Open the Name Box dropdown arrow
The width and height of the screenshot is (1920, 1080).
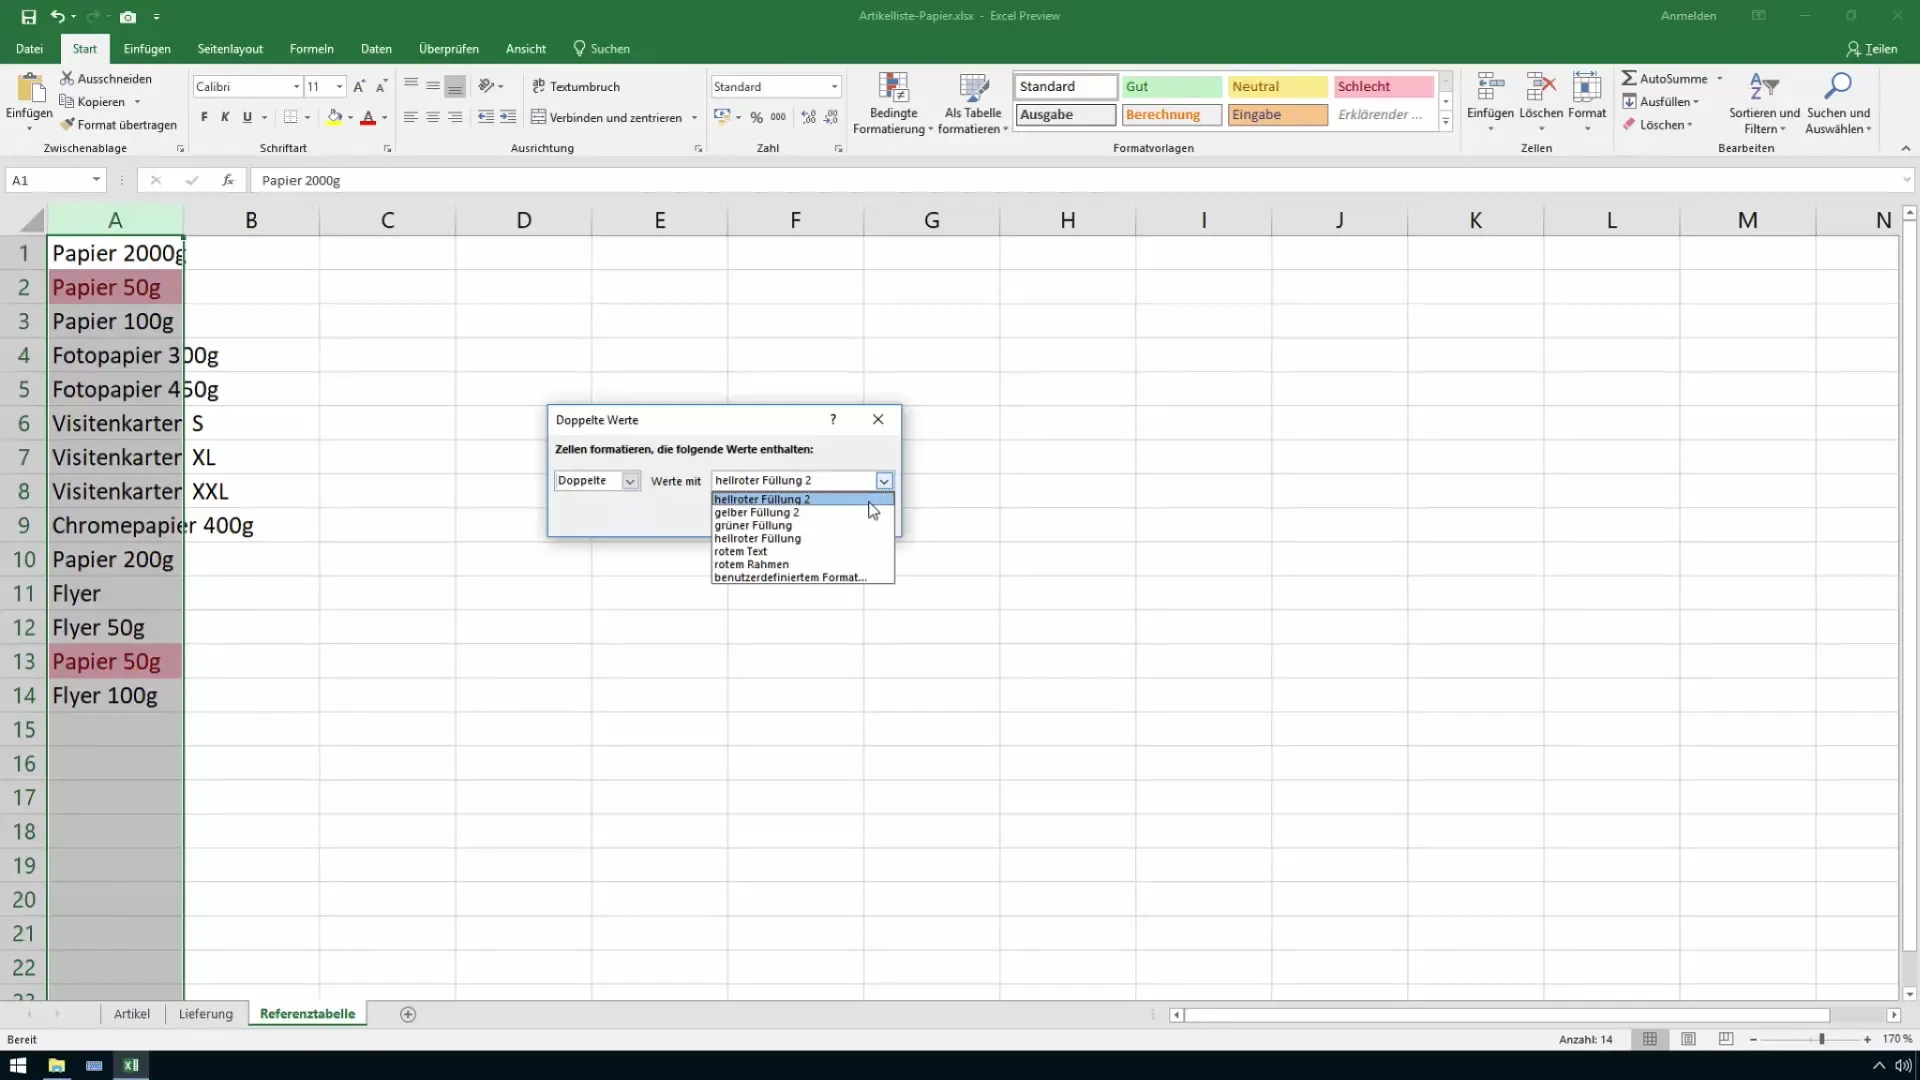point(96,180)
